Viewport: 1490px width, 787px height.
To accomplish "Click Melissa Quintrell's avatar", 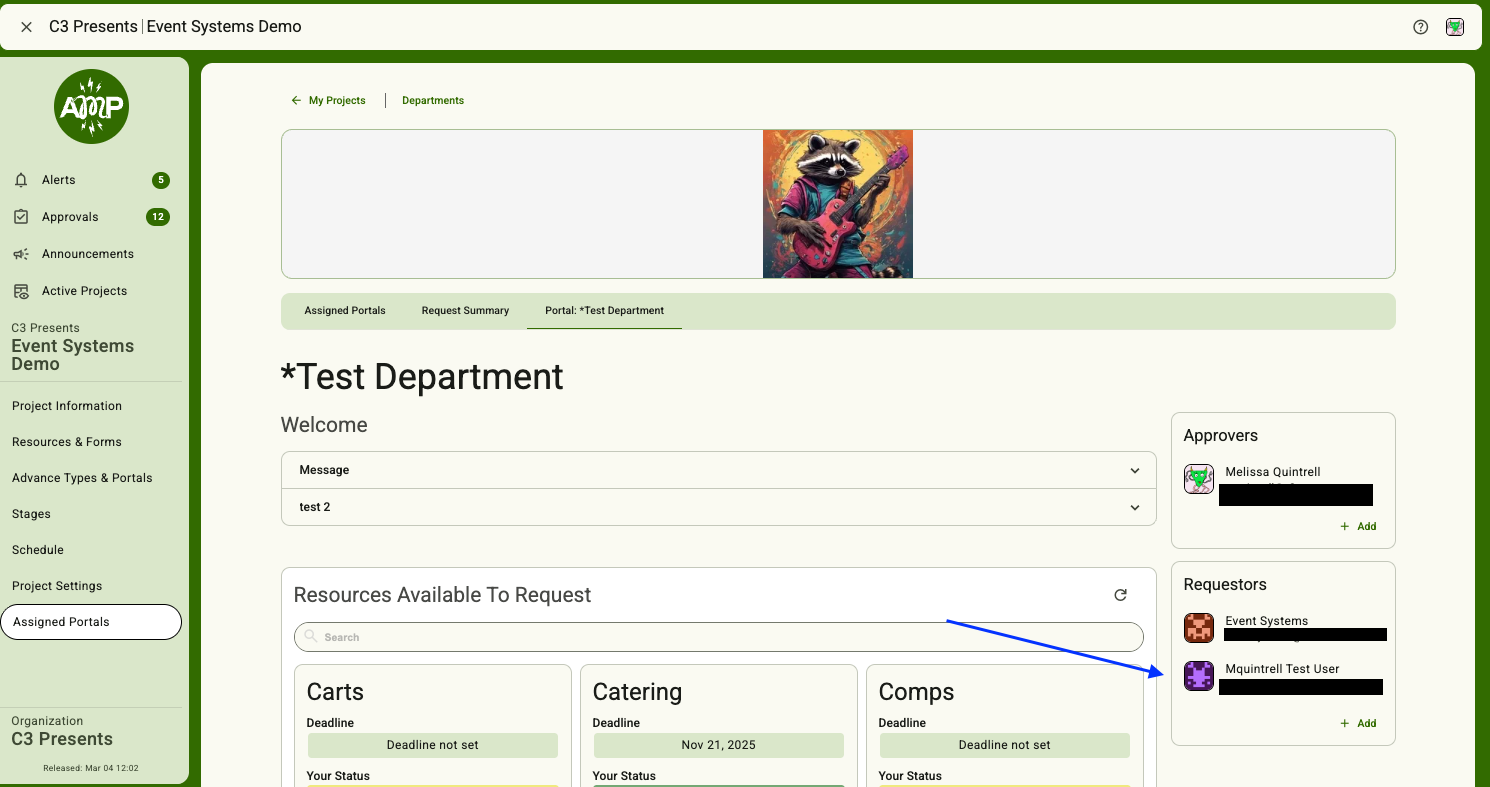I will pyautogui.click(x=1199, y=479).
